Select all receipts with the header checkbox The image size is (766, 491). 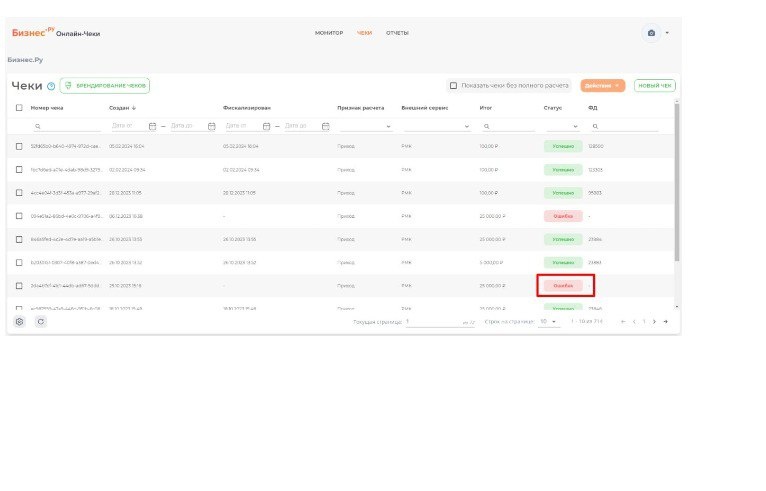coord(19,108)
